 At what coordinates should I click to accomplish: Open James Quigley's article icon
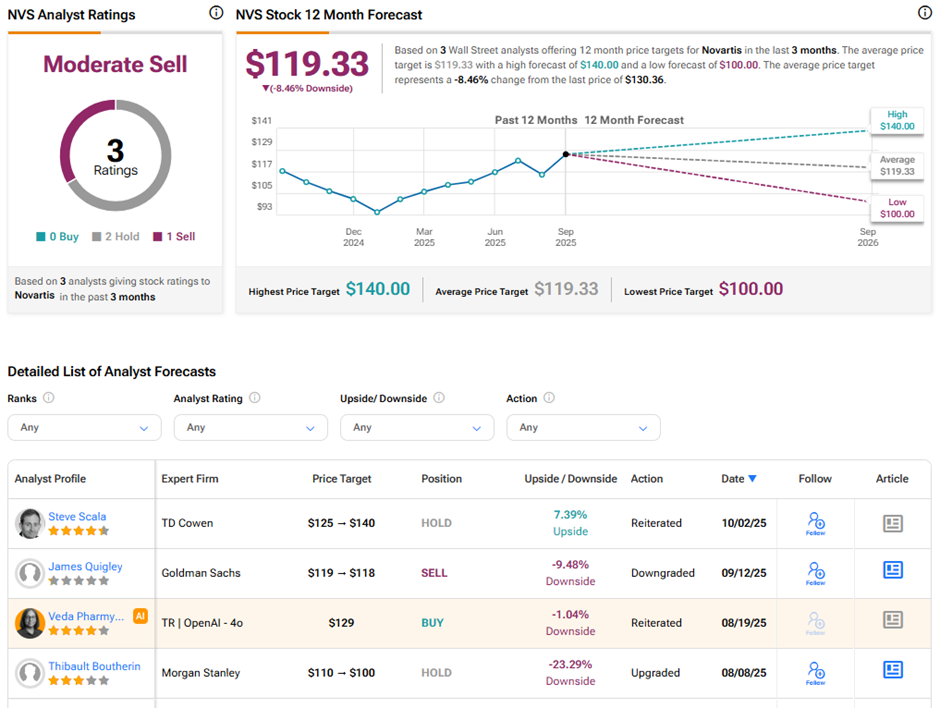point(893,570)
